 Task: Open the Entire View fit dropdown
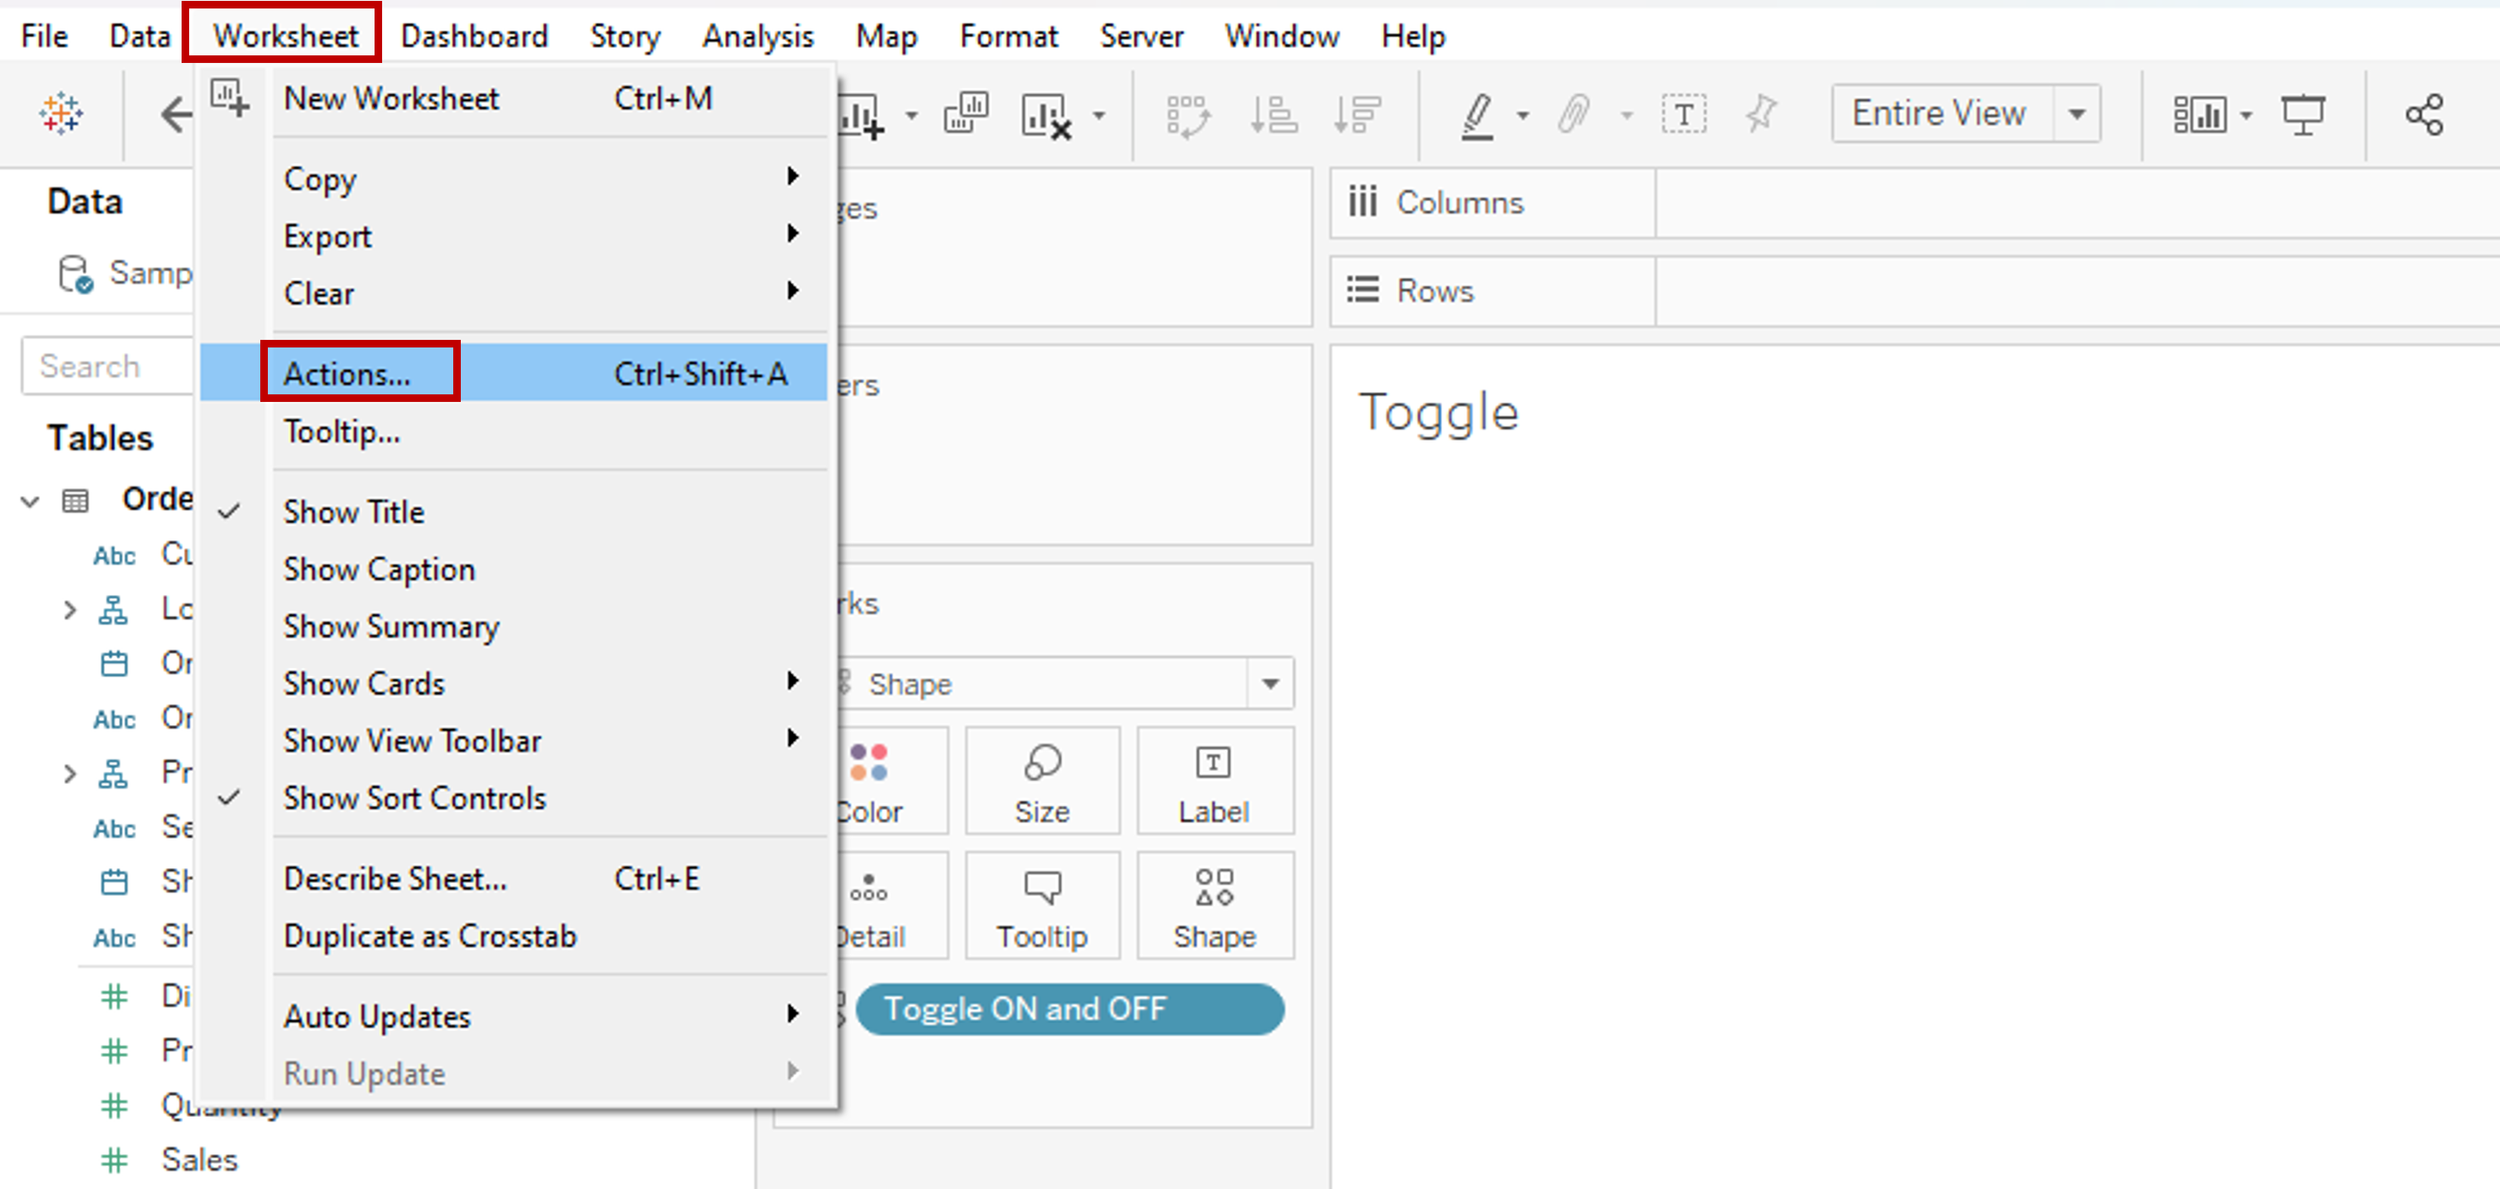point(2077,114)
